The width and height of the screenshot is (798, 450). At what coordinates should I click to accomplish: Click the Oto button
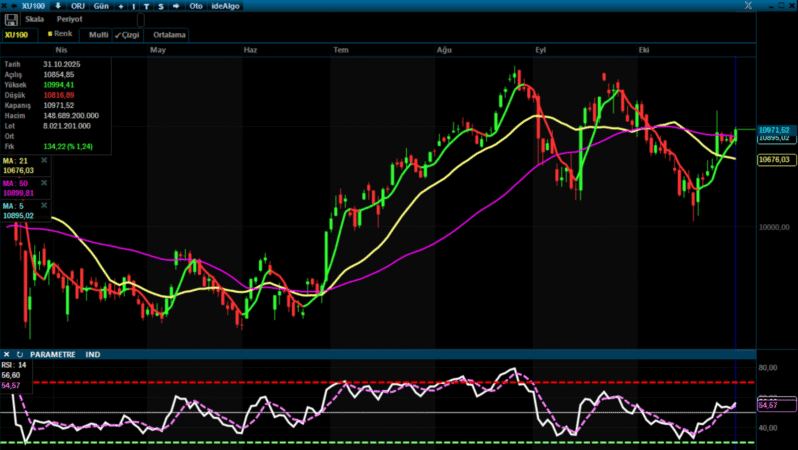click(x=196, y=6)
